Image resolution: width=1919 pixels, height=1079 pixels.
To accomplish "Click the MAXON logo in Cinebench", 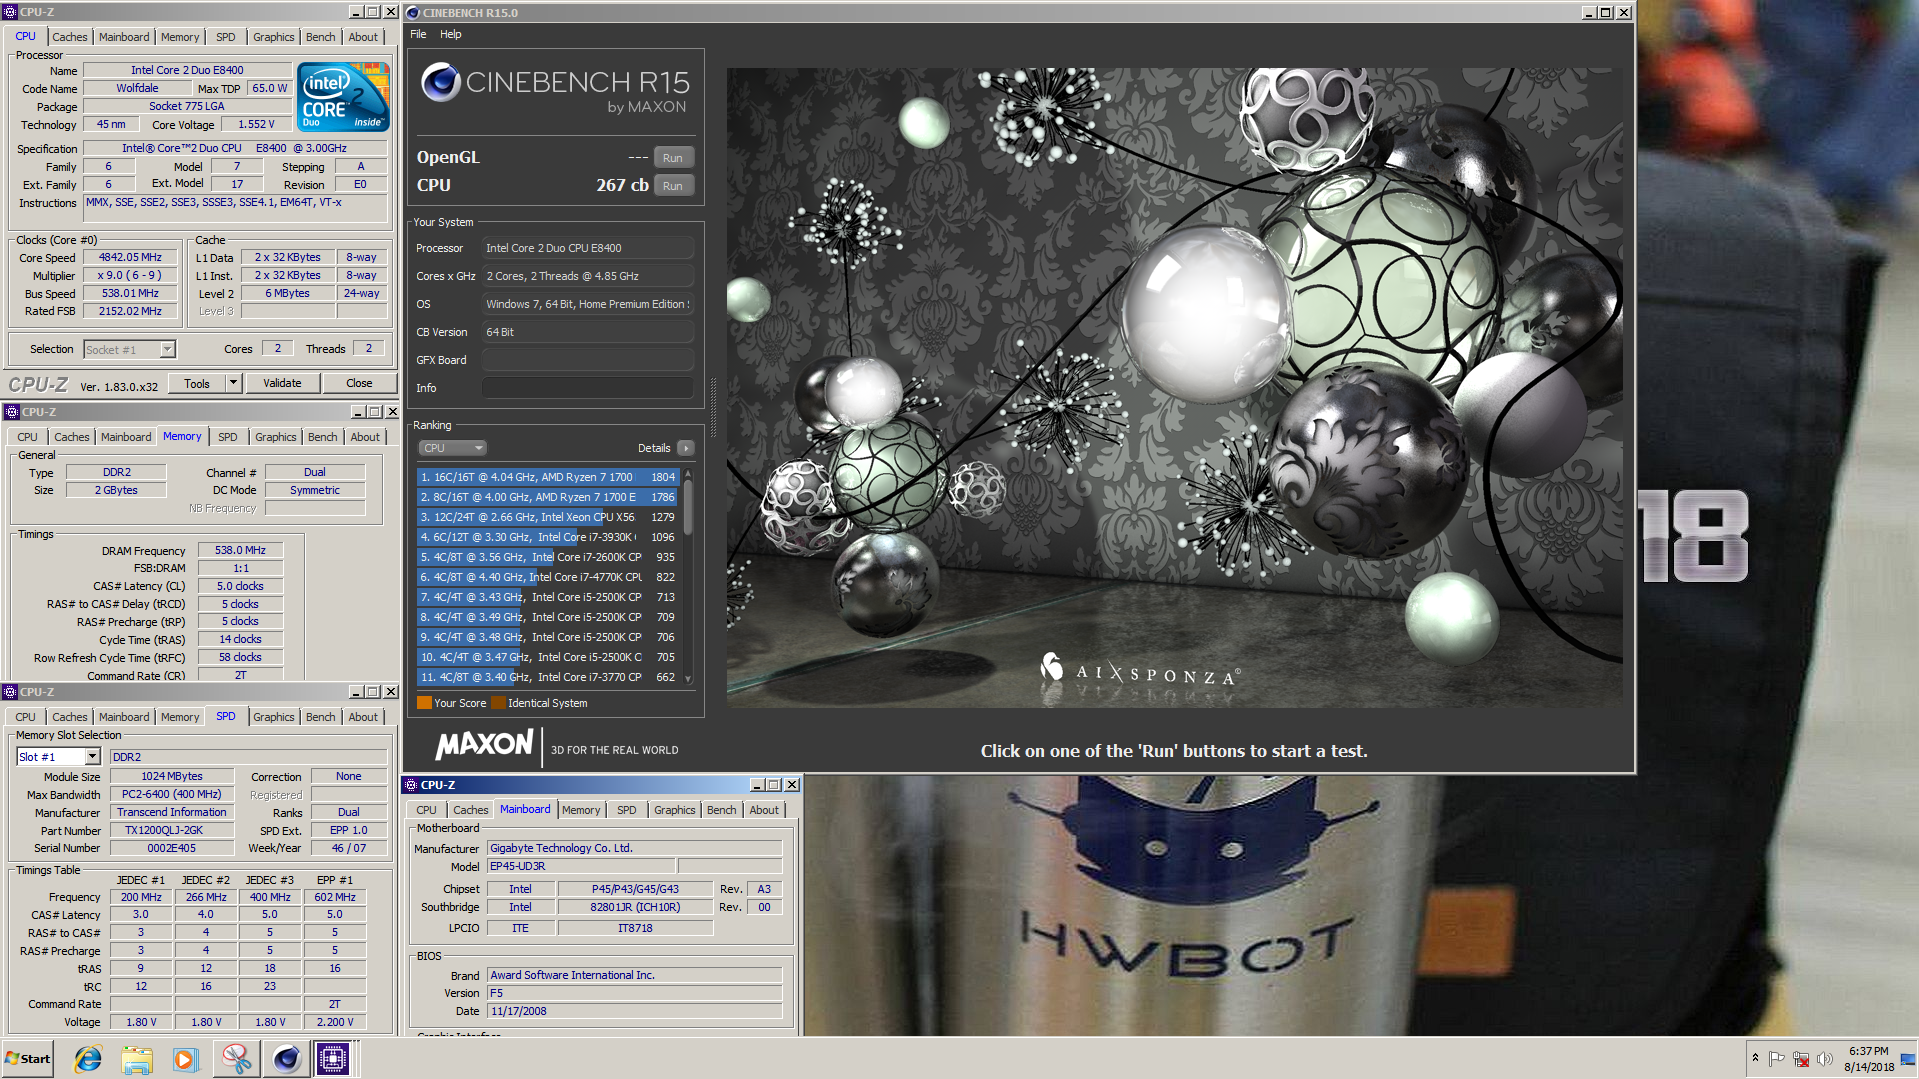I will pos(485,745).
